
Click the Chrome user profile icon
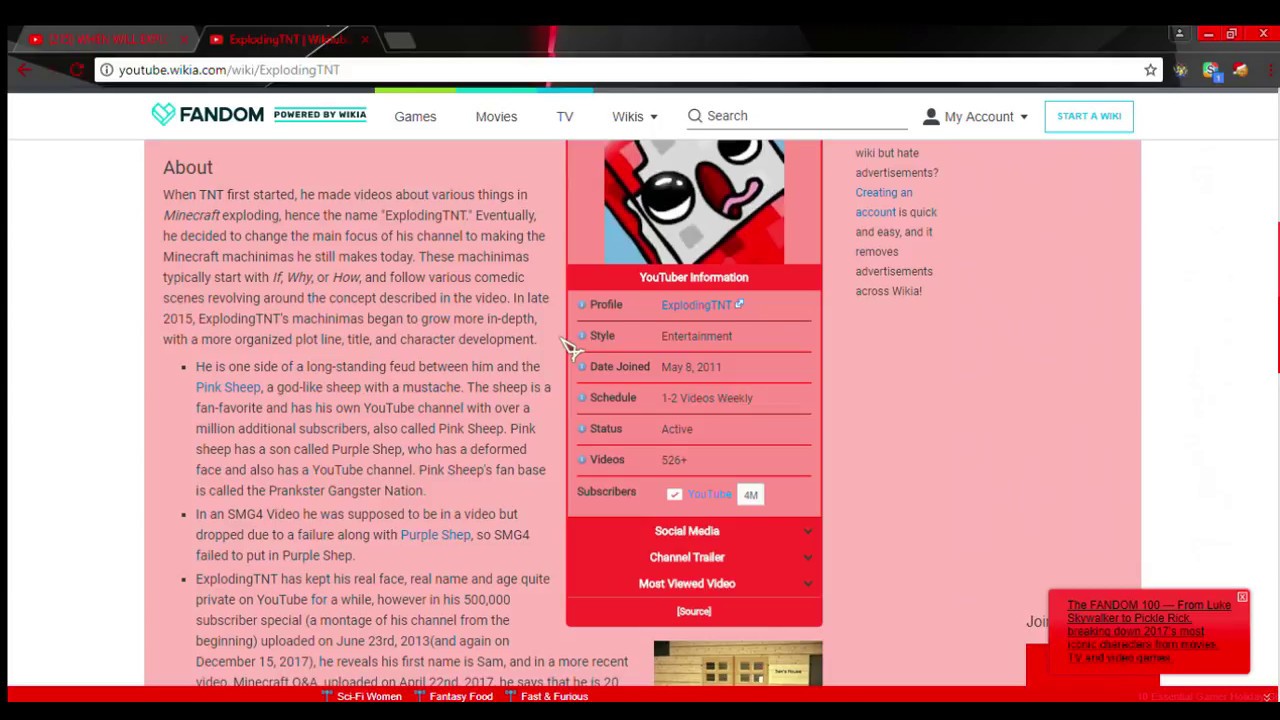1179,34
